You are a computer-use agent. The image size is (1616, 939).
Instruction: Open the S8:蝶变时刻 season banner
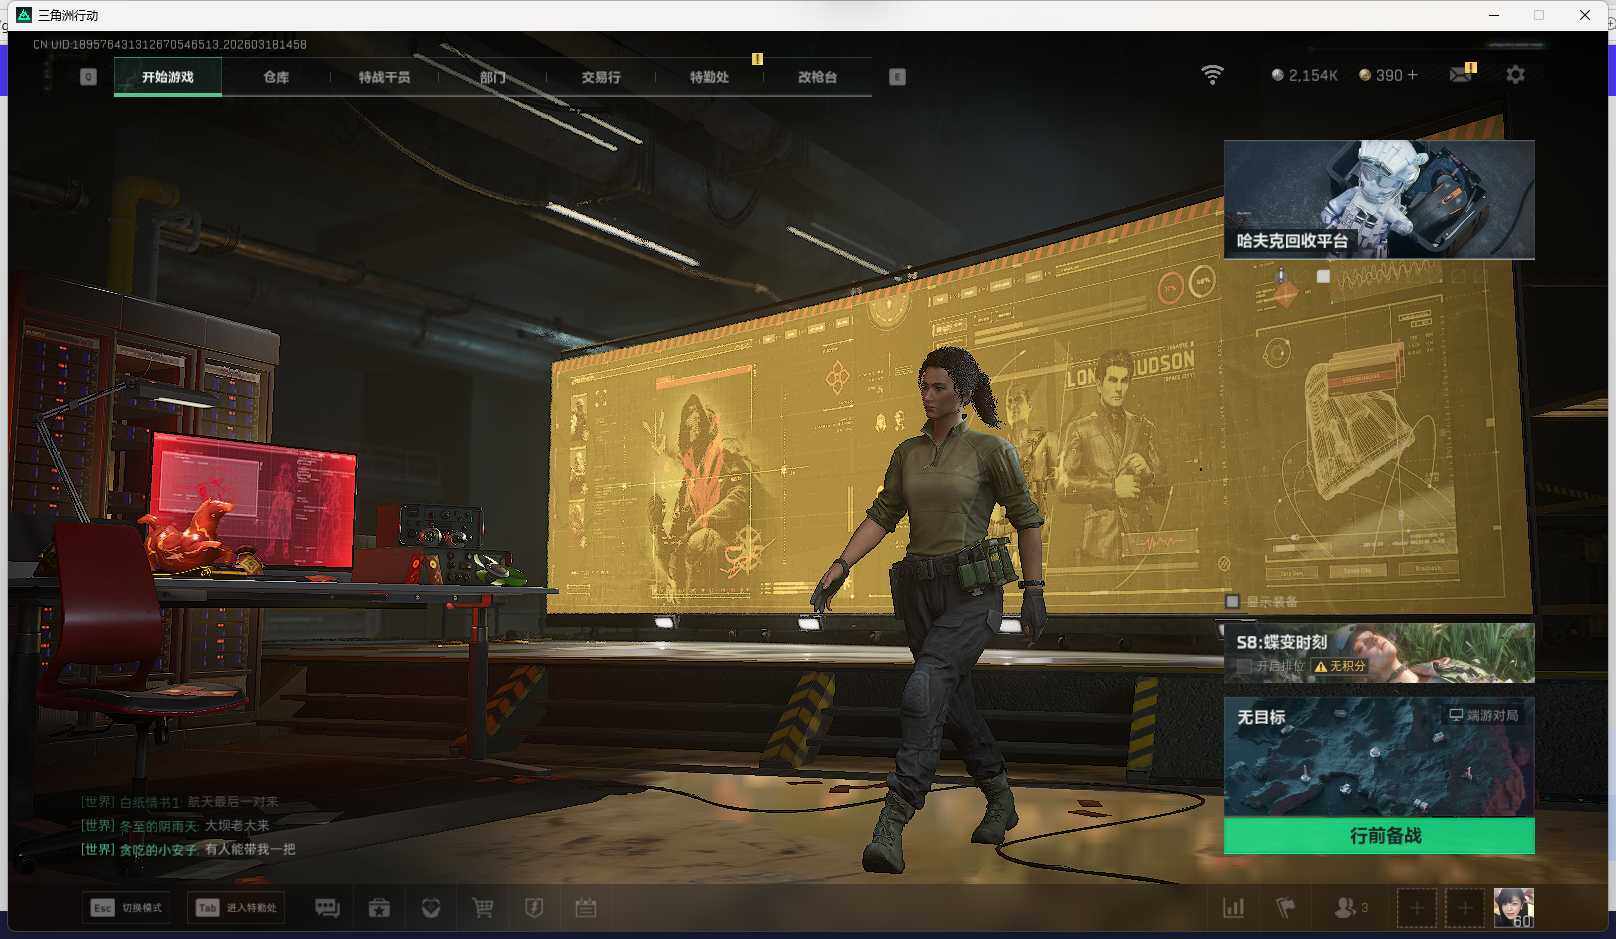pos(1379,653)
